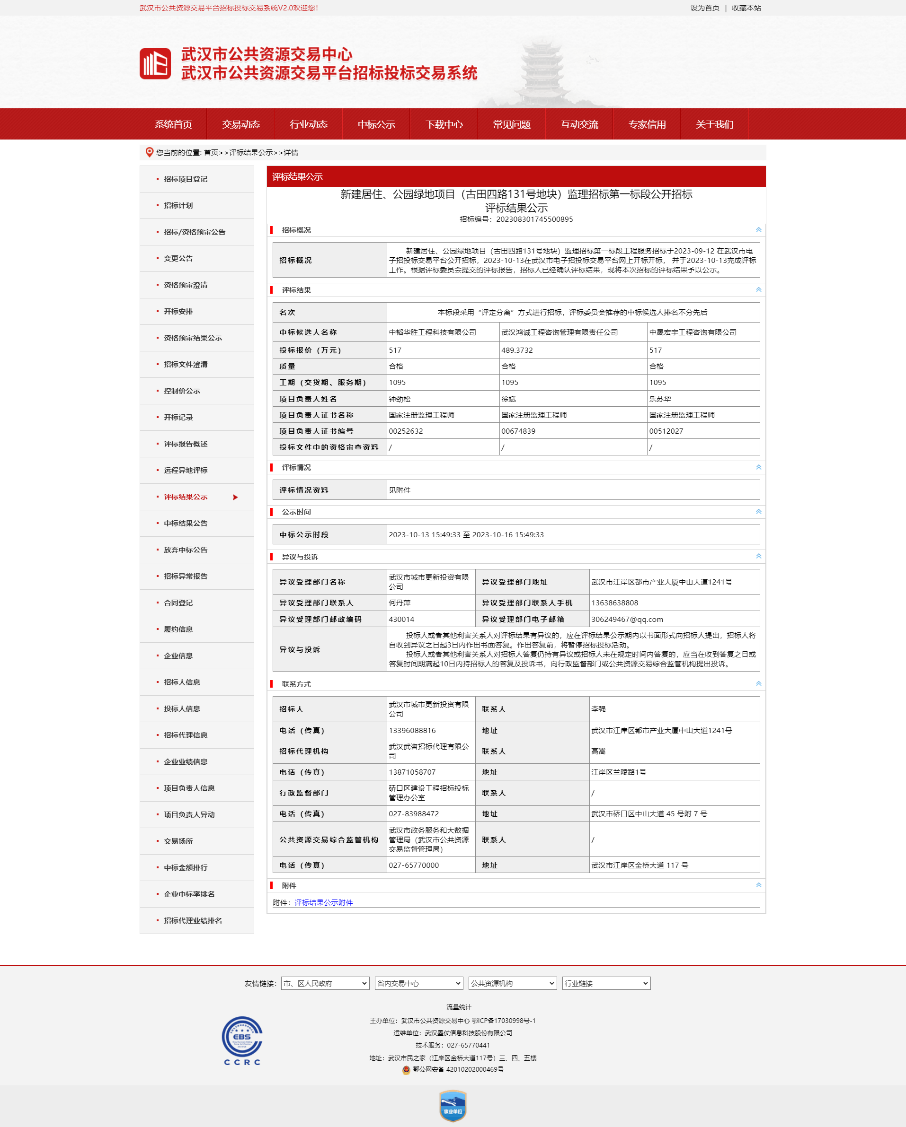Image resolution: width=906 pixels, height=1127 pixels.
Task: Open the 中标公示 navigation tab
Action: (x=376, y=124)
